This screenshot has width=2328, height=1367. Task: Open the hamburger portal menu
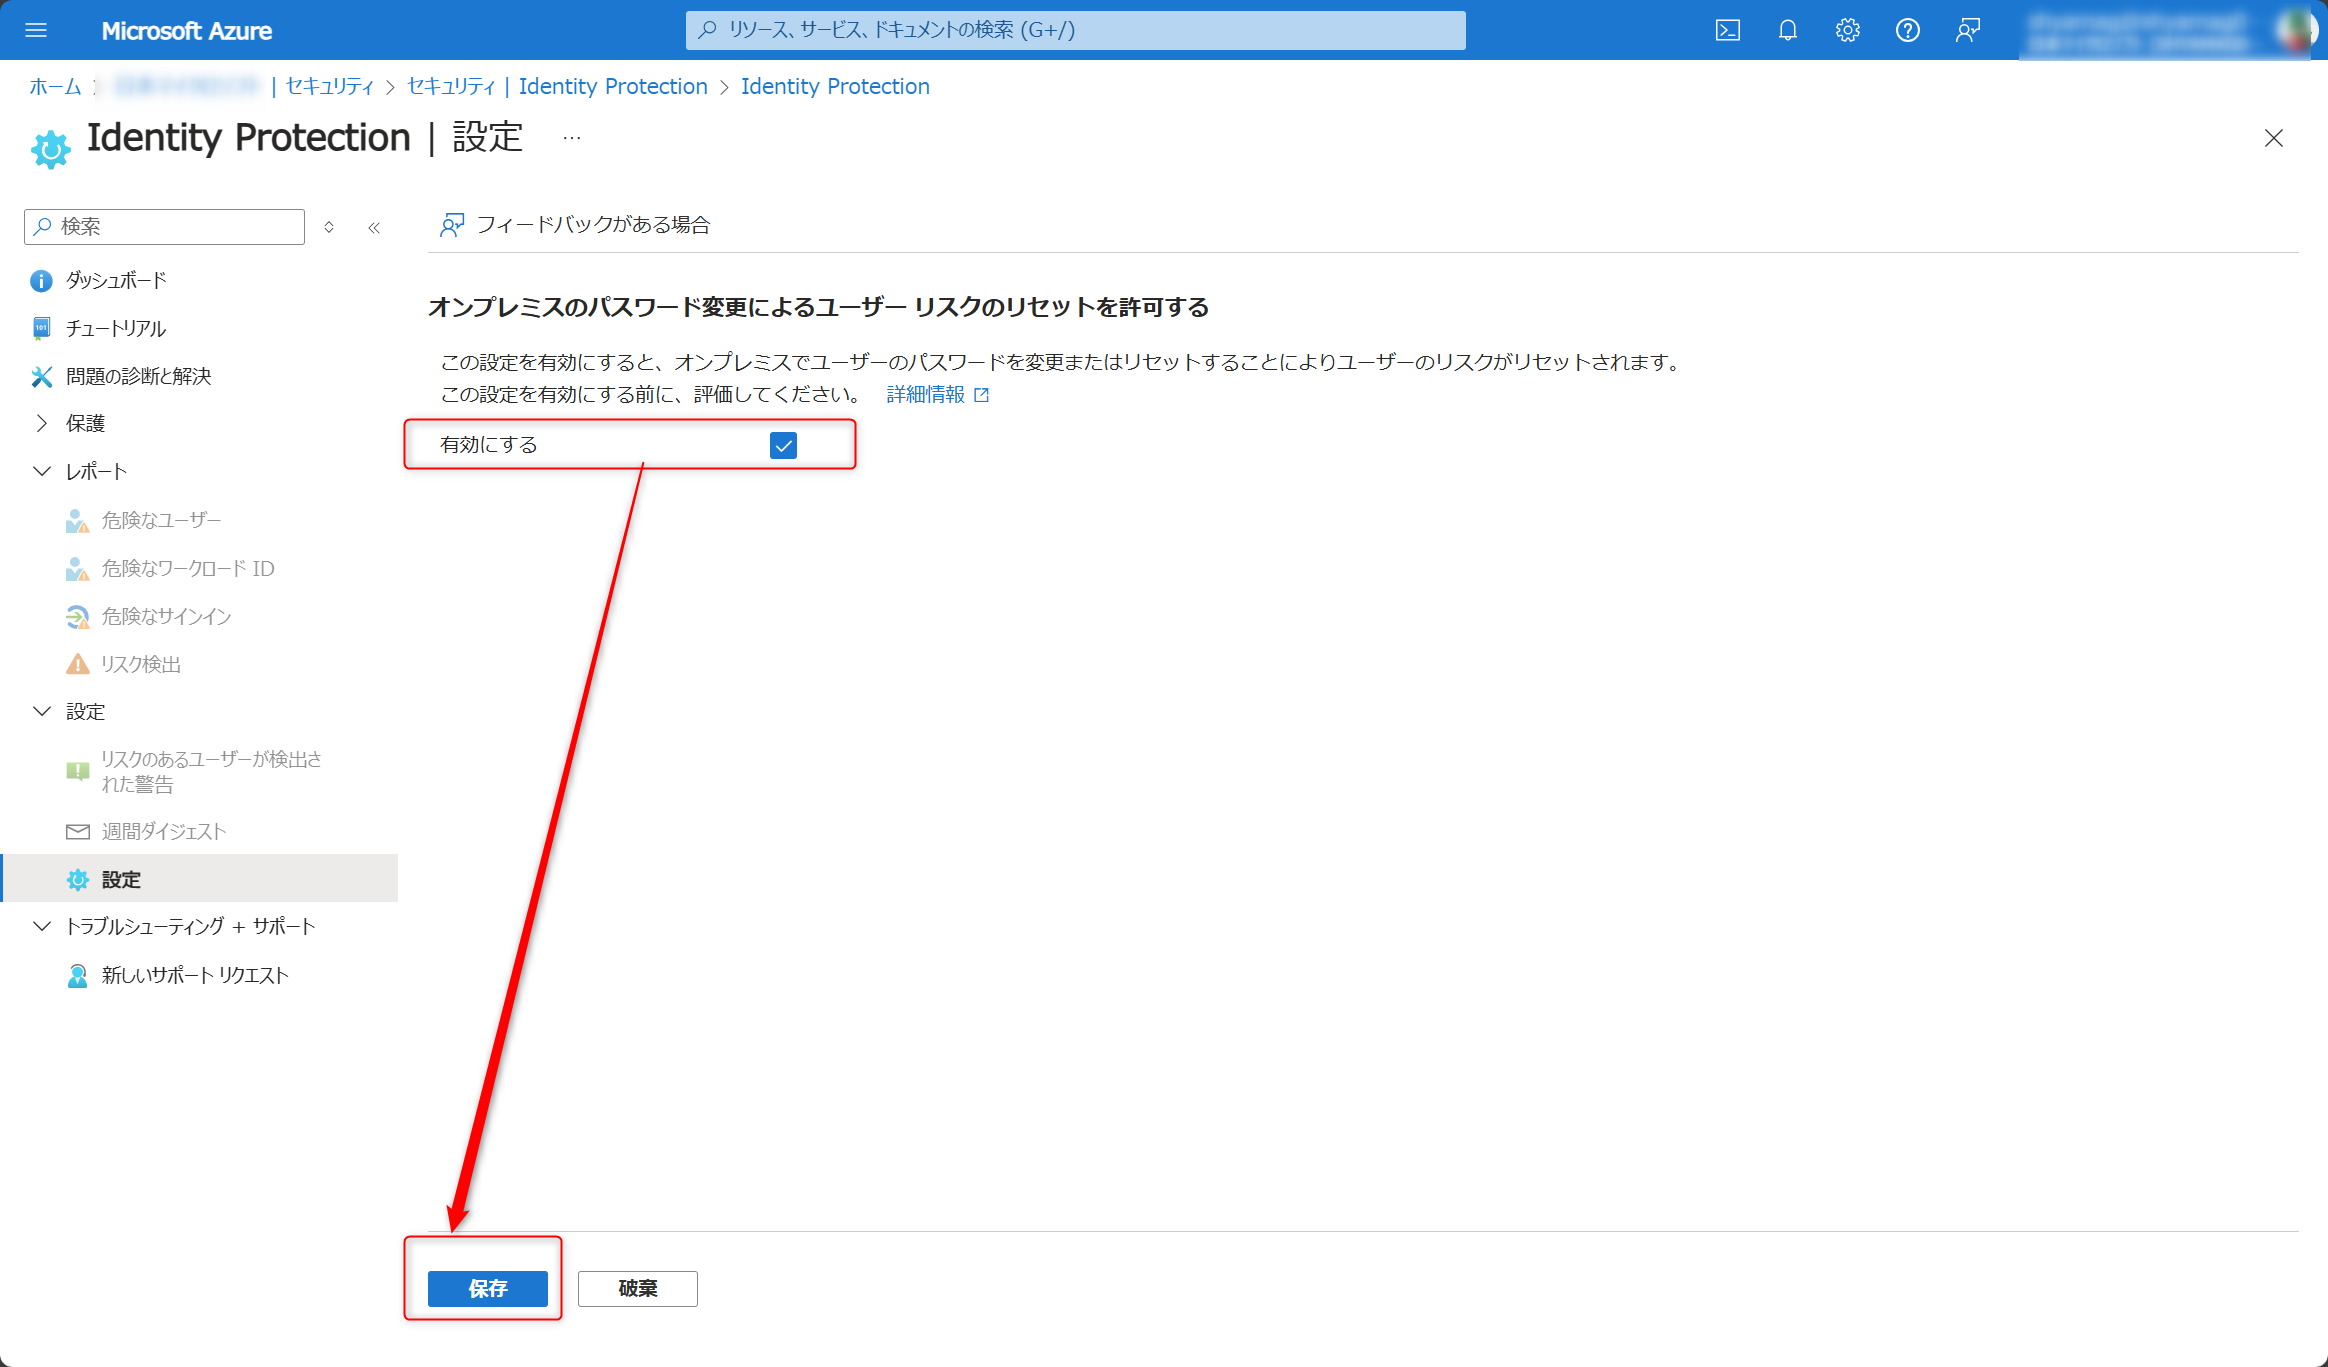[36, 30]
